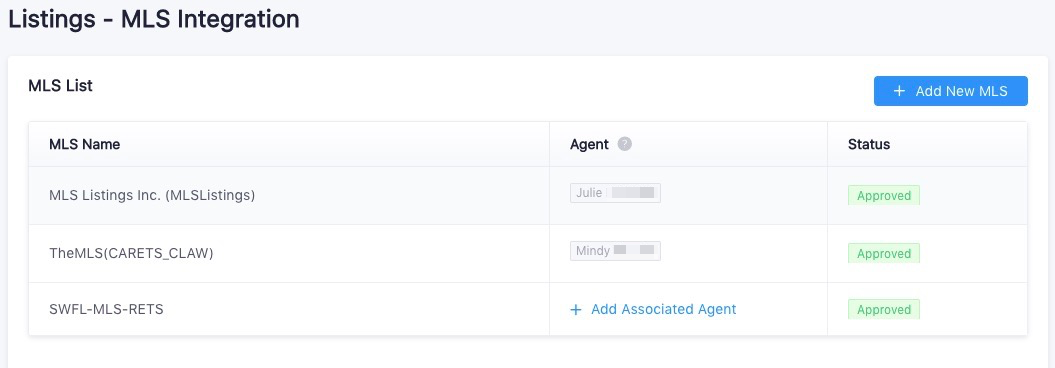Image resolution: width=1055 pixels, height=368 pixels.
Task: Click the plus icon in Add New MLS
Action: pyautogui.click(x=899, y=91)
